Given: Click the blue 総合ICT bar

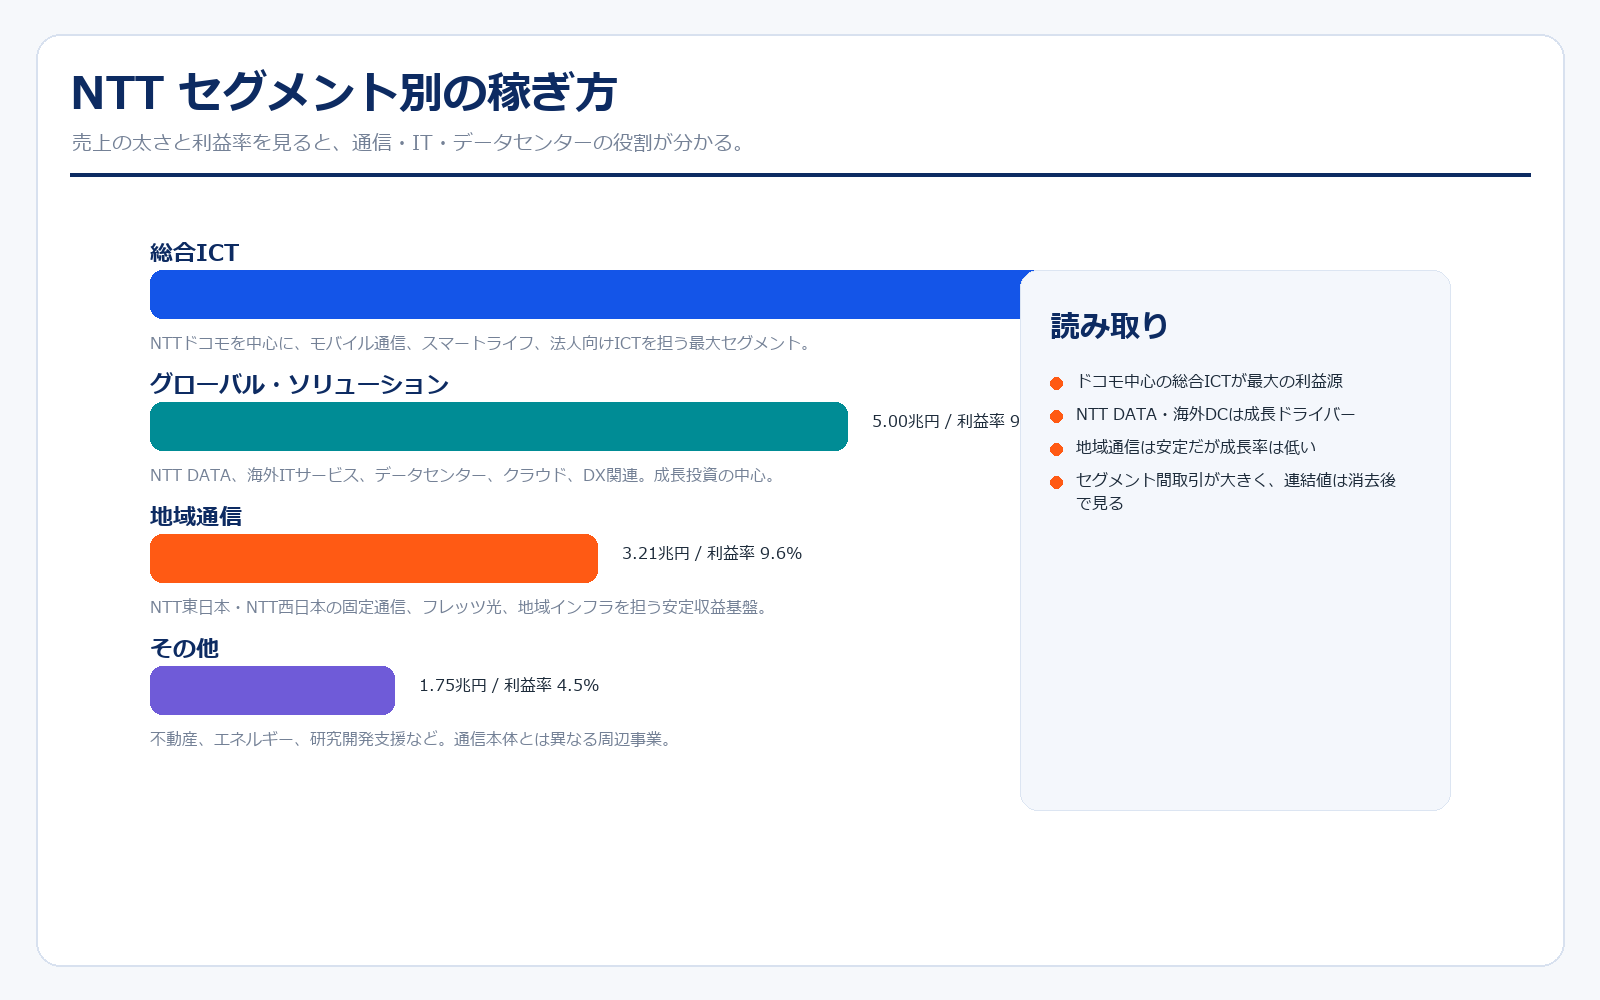Looking at the screenshot, I should tap(585, 294).
